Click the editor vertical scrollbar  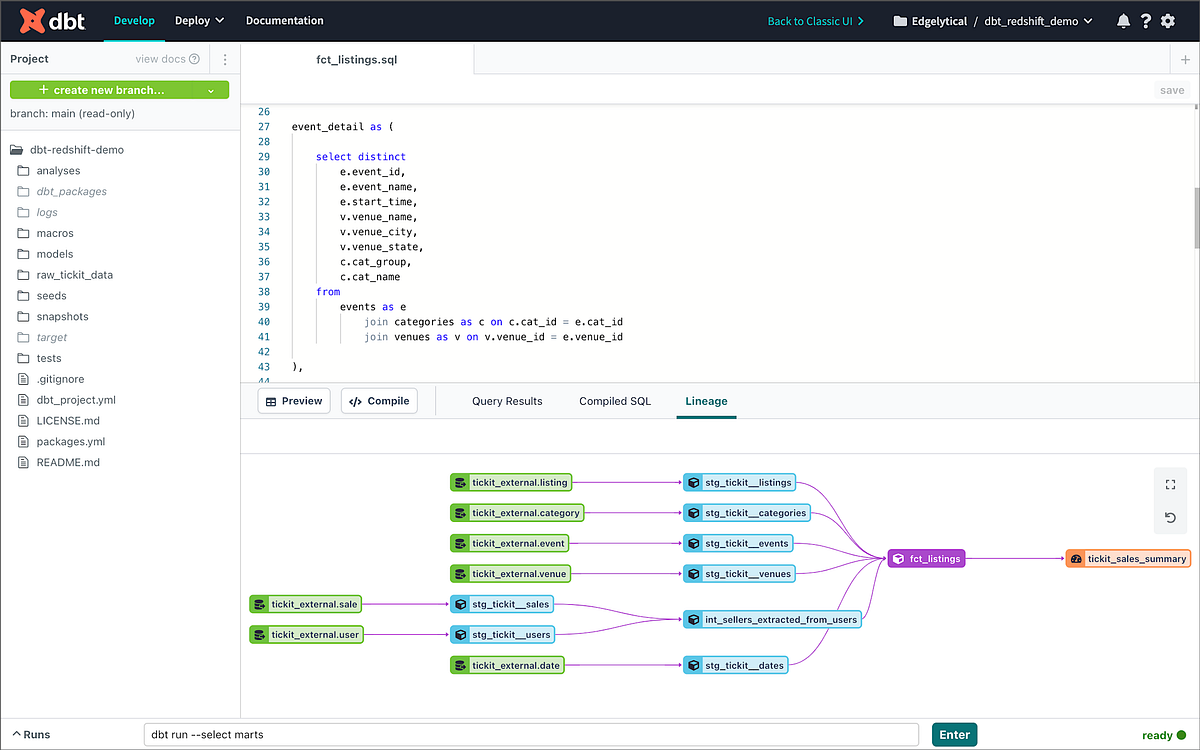(x=1195, y=218)
